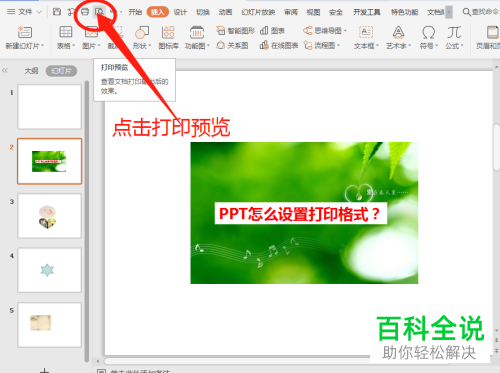Click the Print icon in quick access toolbar
Viewport: 500px width, 373px height.
point(85,12)
